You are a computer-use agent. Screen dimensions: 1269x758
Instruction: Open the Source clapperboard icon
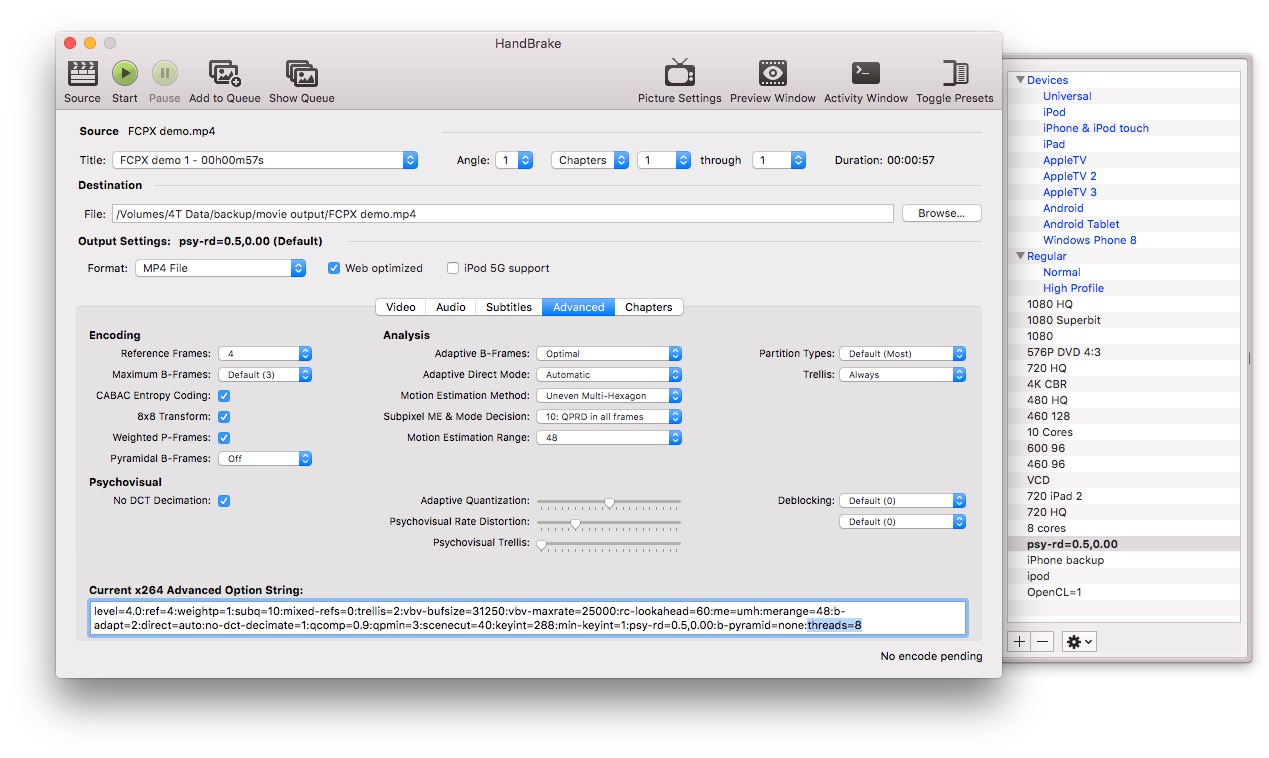tap(82, 74)
